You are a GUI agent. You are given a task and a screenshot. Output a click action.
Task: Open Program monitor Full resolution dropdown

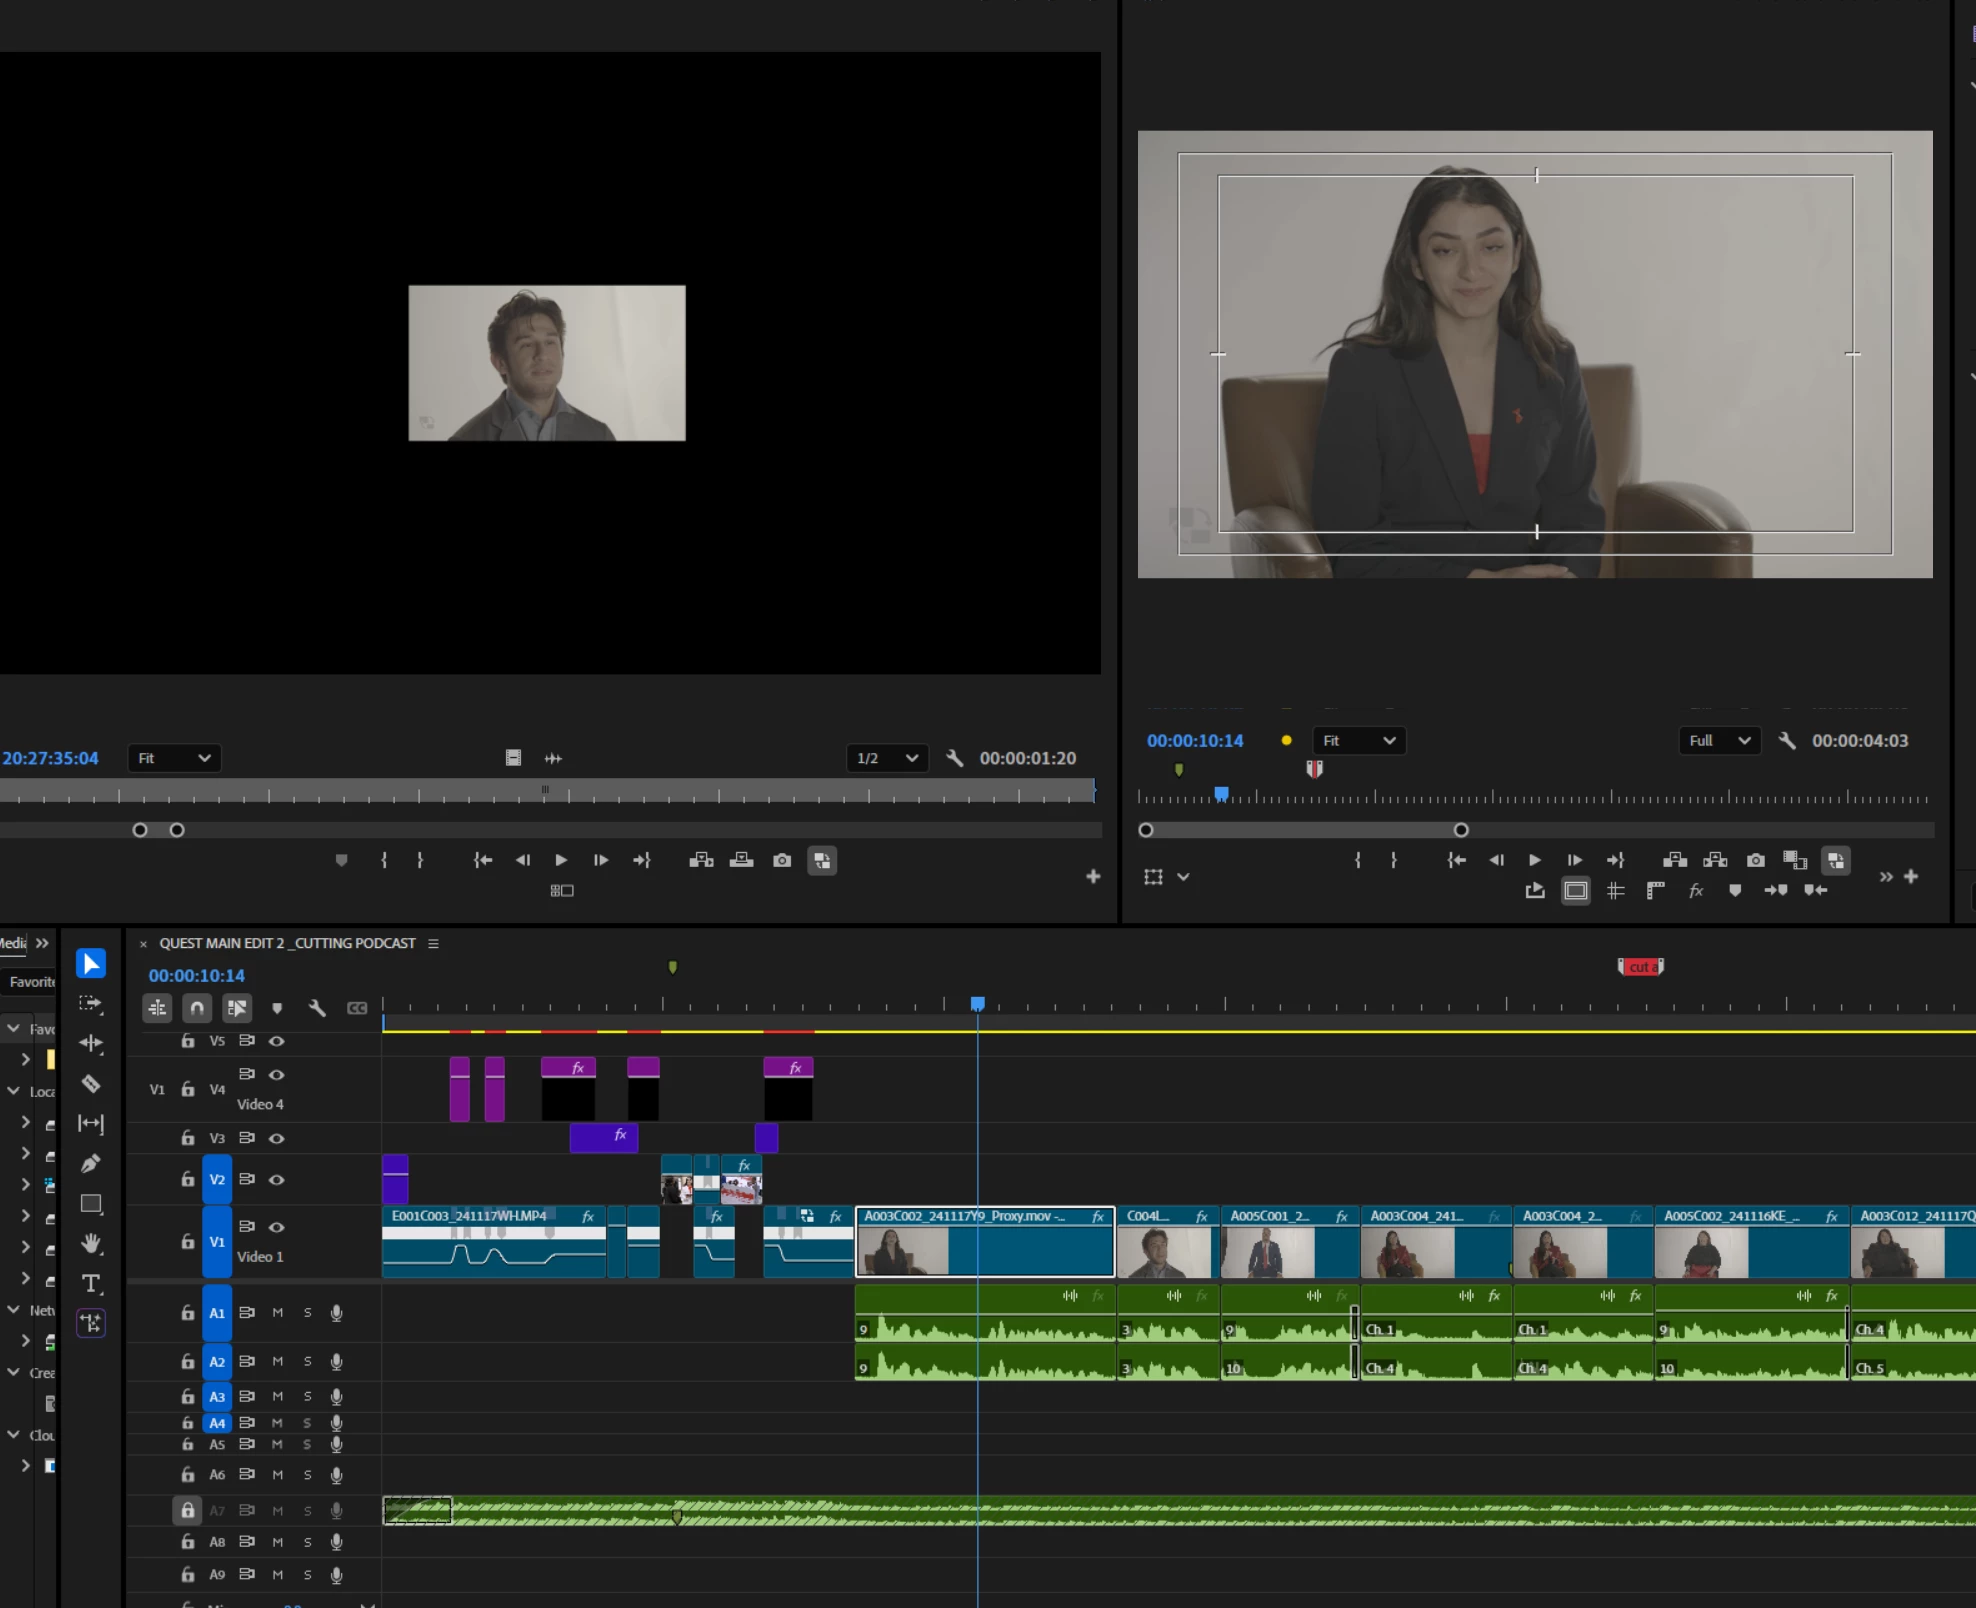[1719, 740]
